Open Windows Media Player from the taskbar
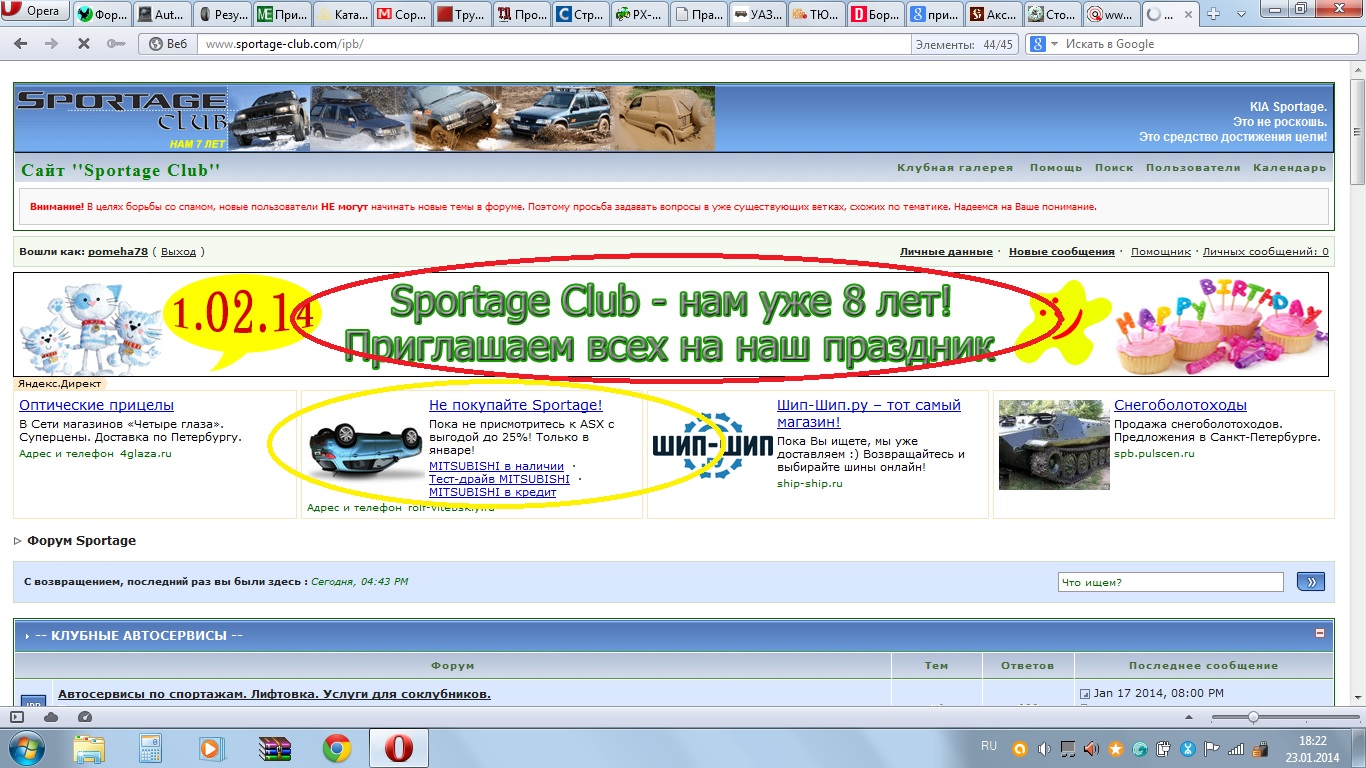The image size is (1366, 768). click(211, 749)
